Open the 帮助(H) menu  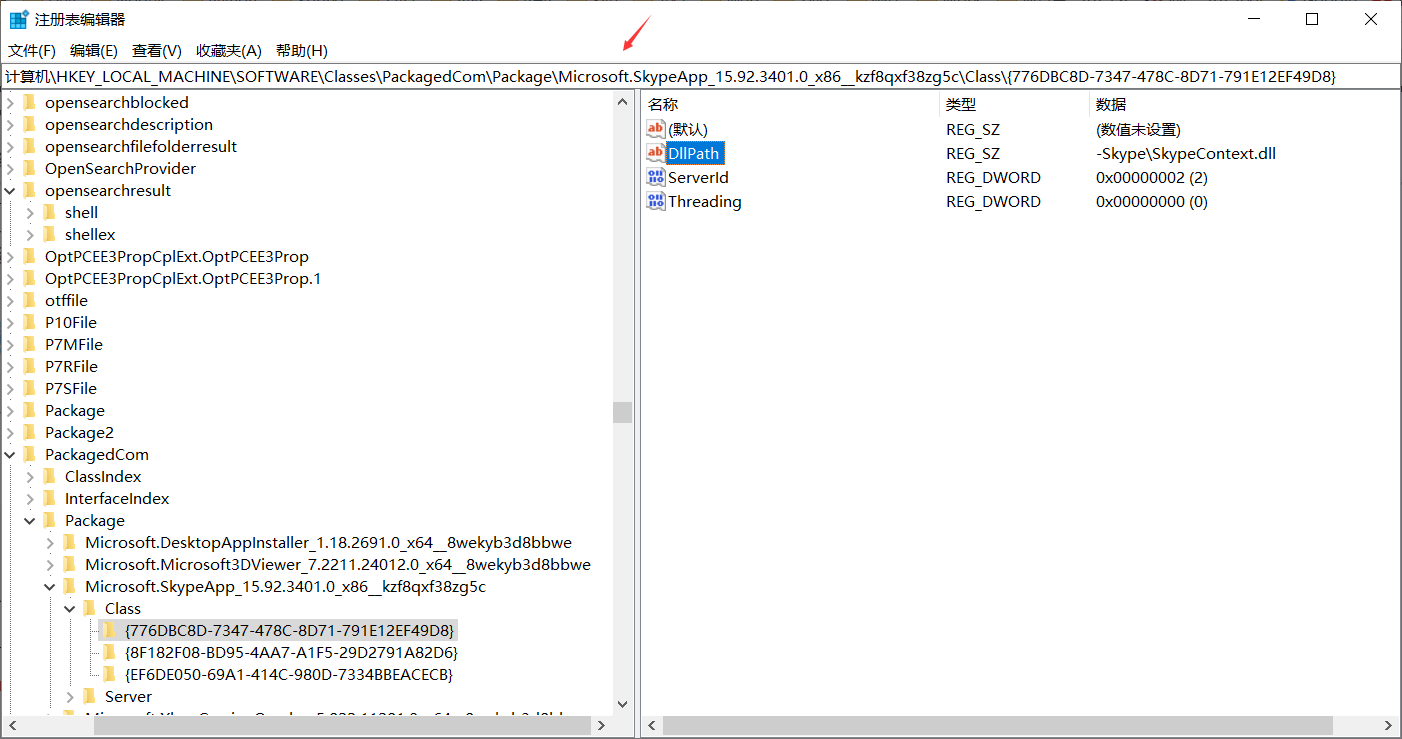(x=302, y=50)
